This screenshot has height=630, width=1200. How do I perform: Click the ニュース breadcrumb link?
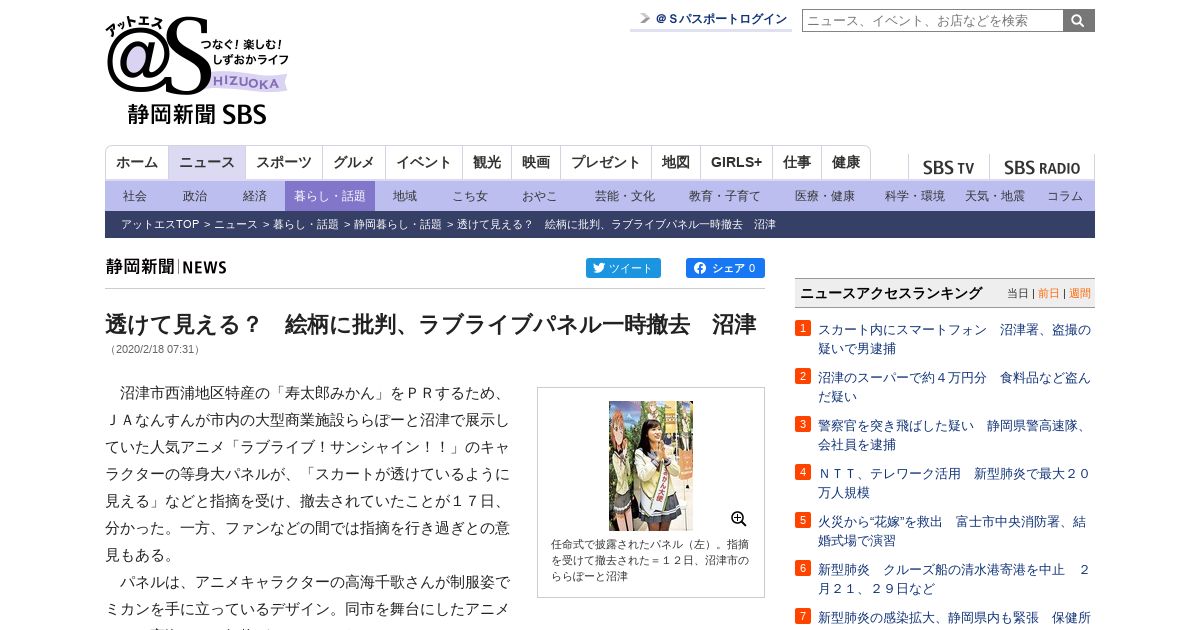(236, 225)
